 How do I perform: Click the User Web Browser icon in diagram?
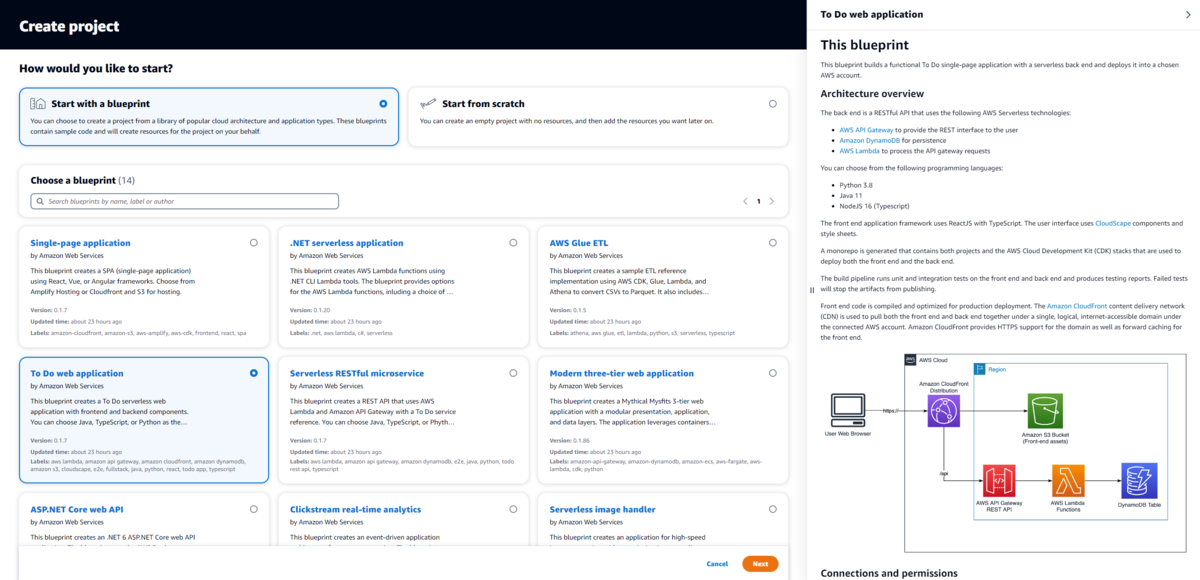pos(846,411)
